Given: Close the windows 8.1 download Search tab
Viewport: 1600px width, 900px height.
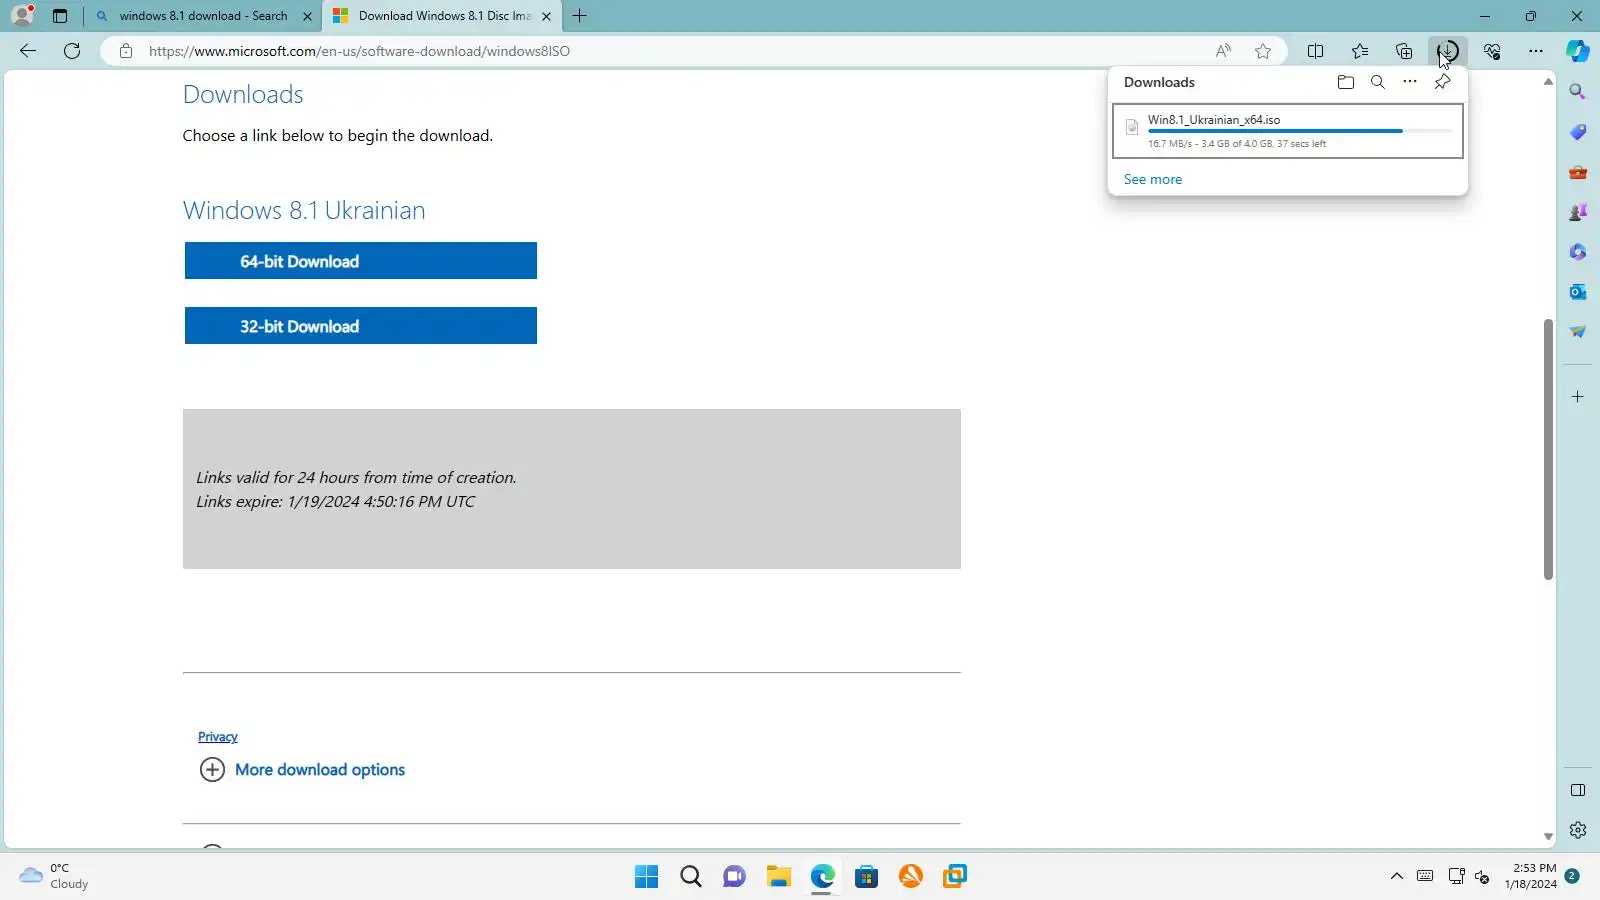Looking at the screenshot, I should 307,16.
